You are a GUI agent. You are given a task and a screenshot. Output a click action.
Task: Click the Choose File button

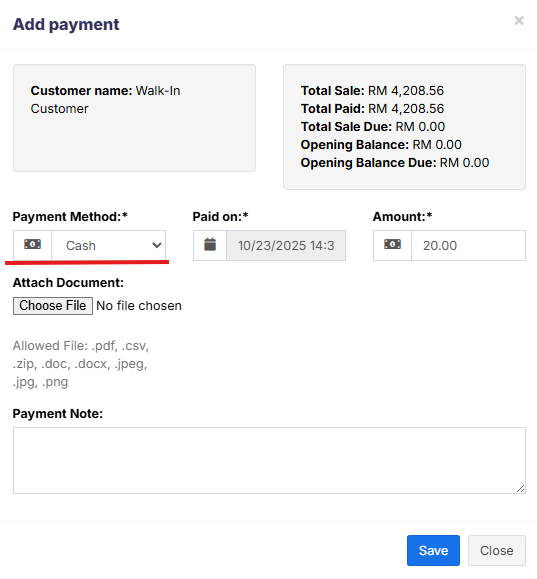point(53,306)
